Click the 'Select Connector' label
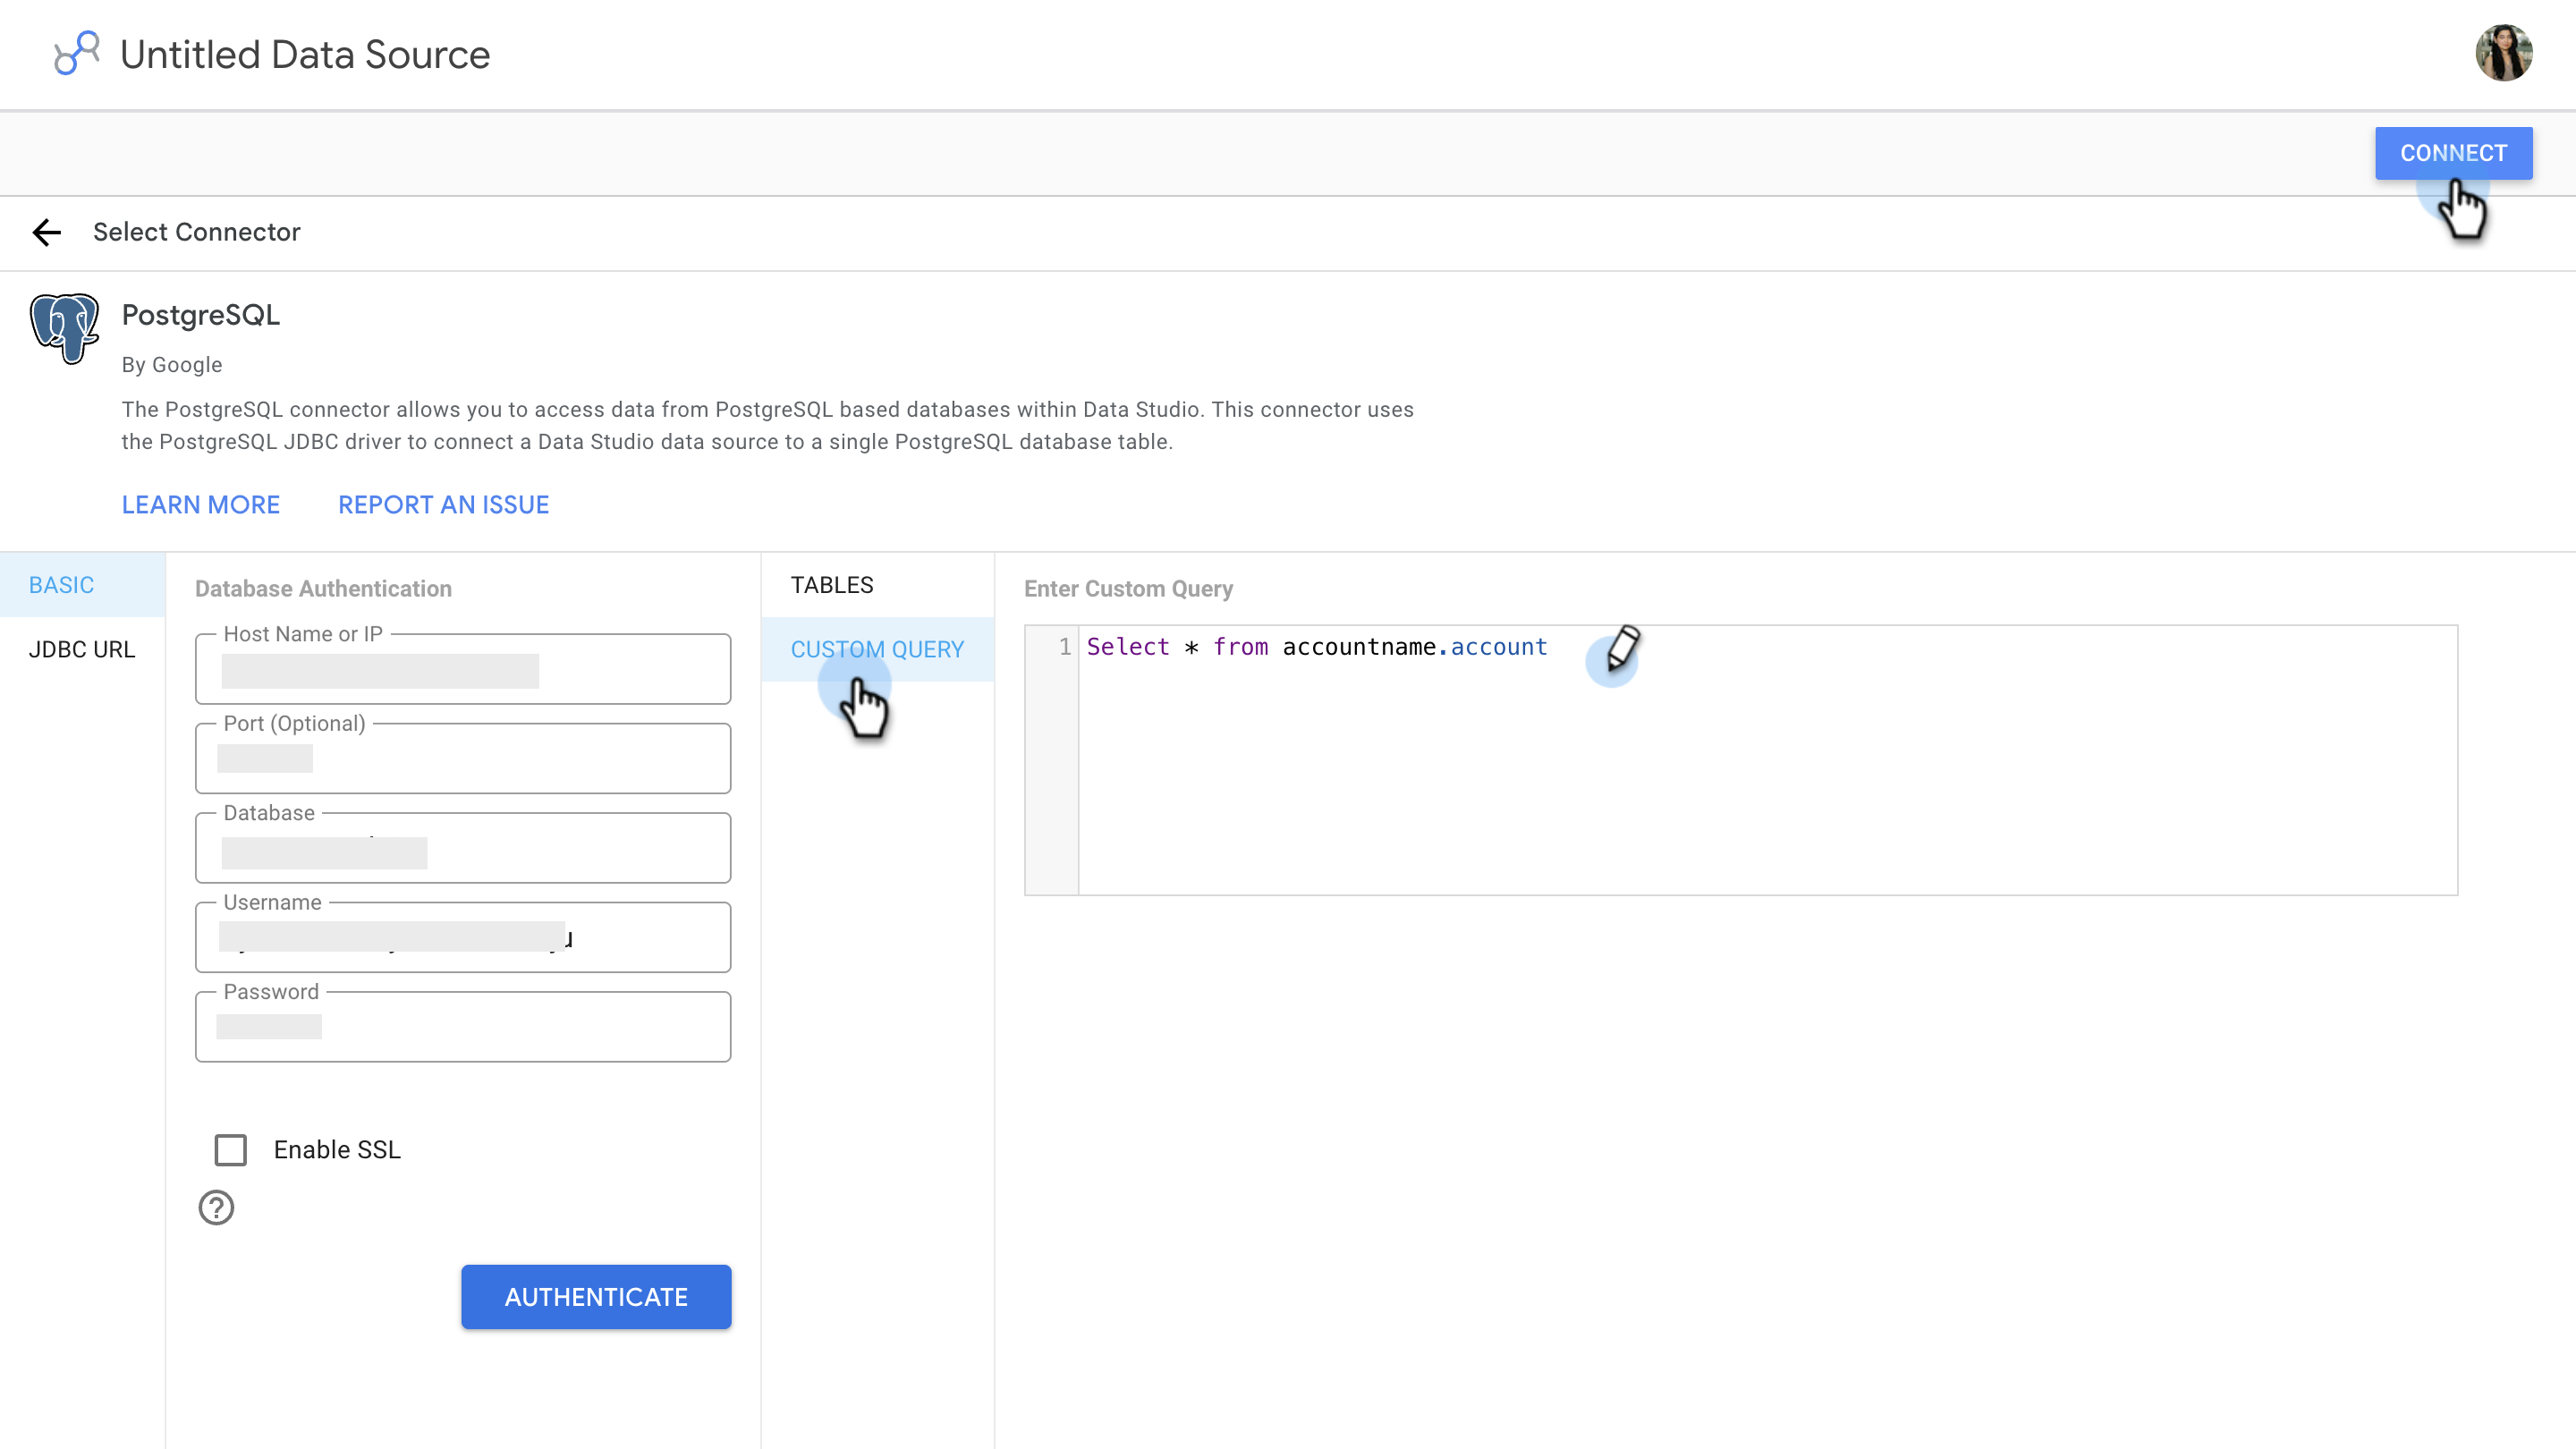 click(197, 232)
